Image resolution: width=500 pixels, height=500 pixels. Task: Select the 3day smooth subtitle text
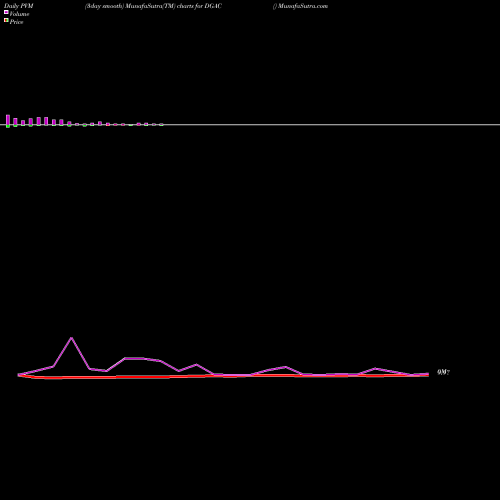[x=104, y=6]
